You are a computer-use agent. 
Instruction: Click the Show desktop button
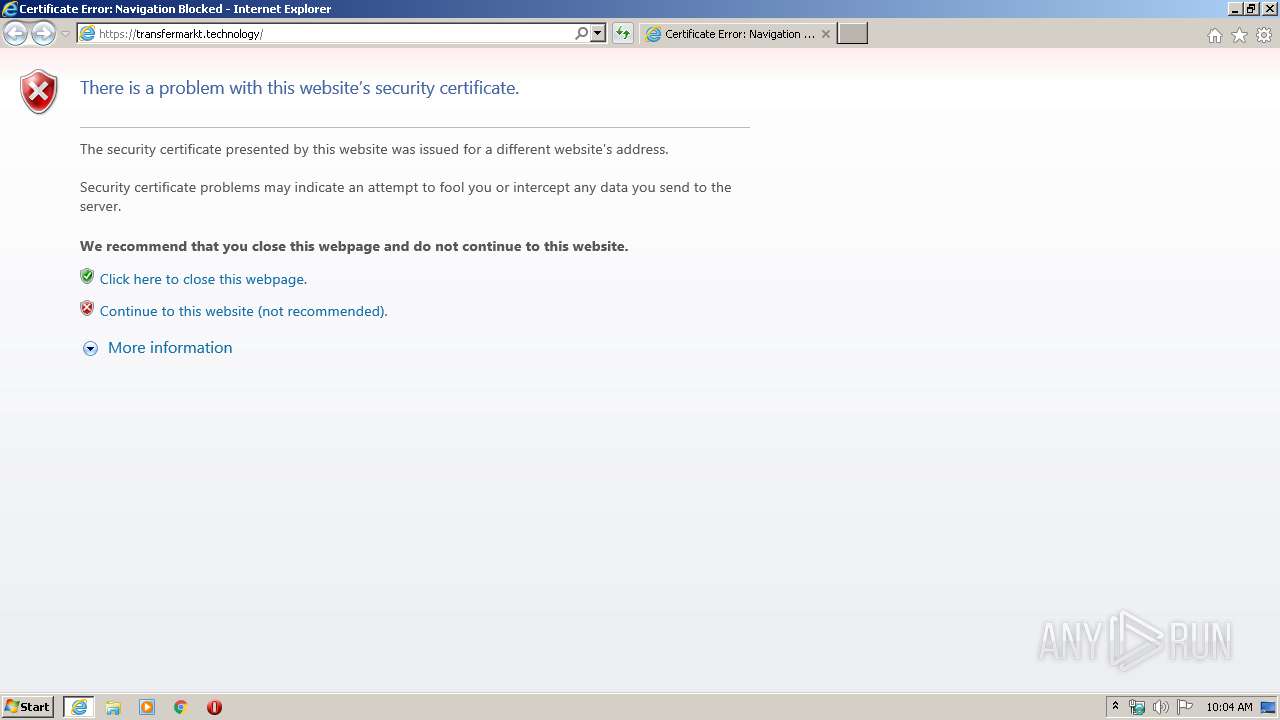click(1269, 707)
